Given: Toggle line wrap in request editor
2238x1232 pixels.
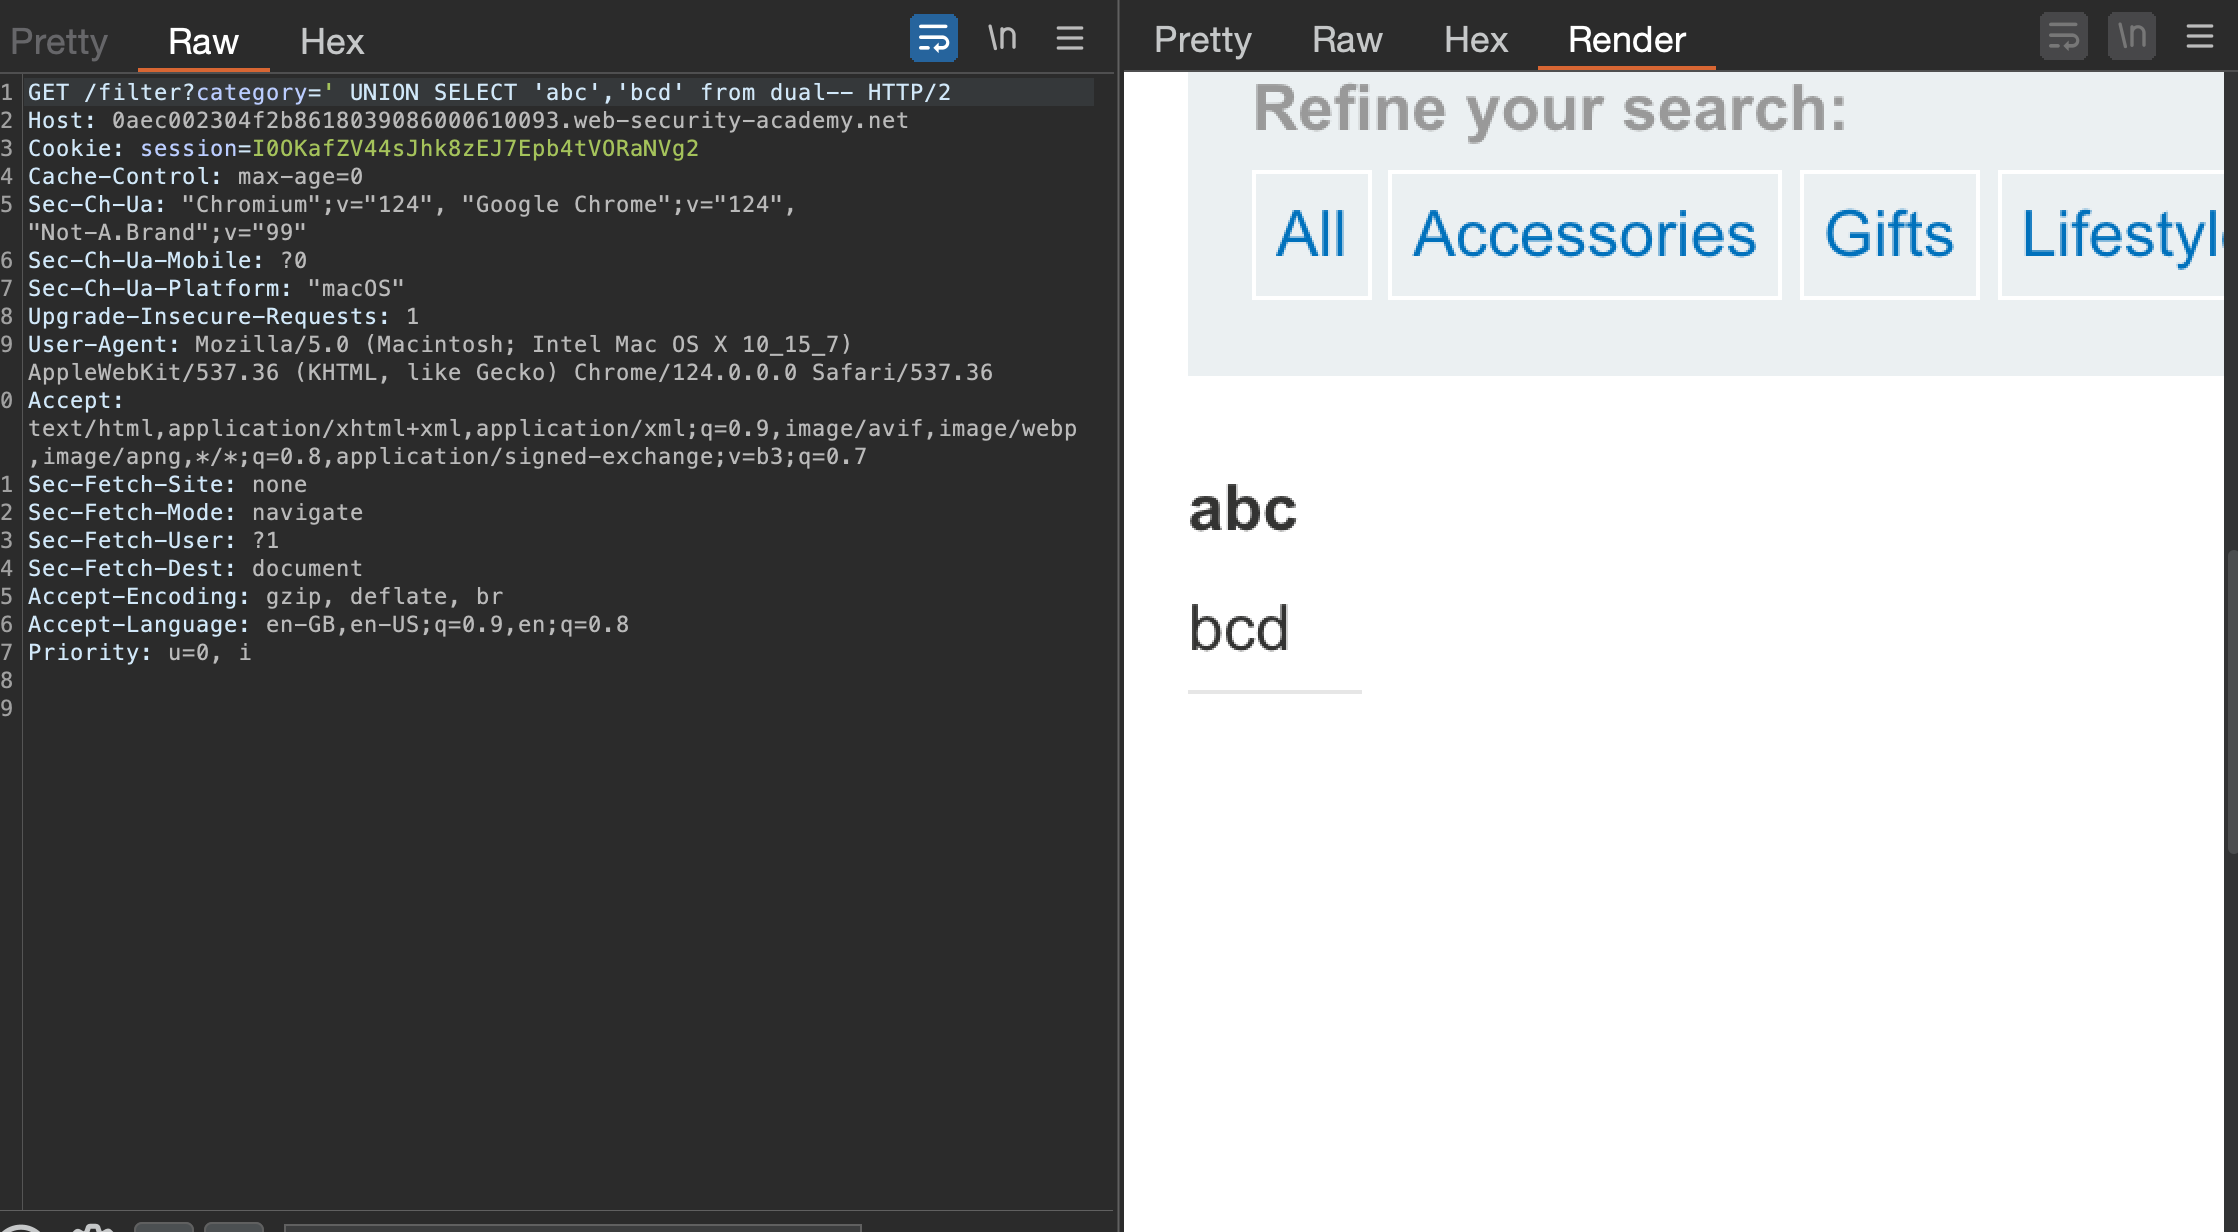Looking at the screenshot, I should tap(933, 39).
